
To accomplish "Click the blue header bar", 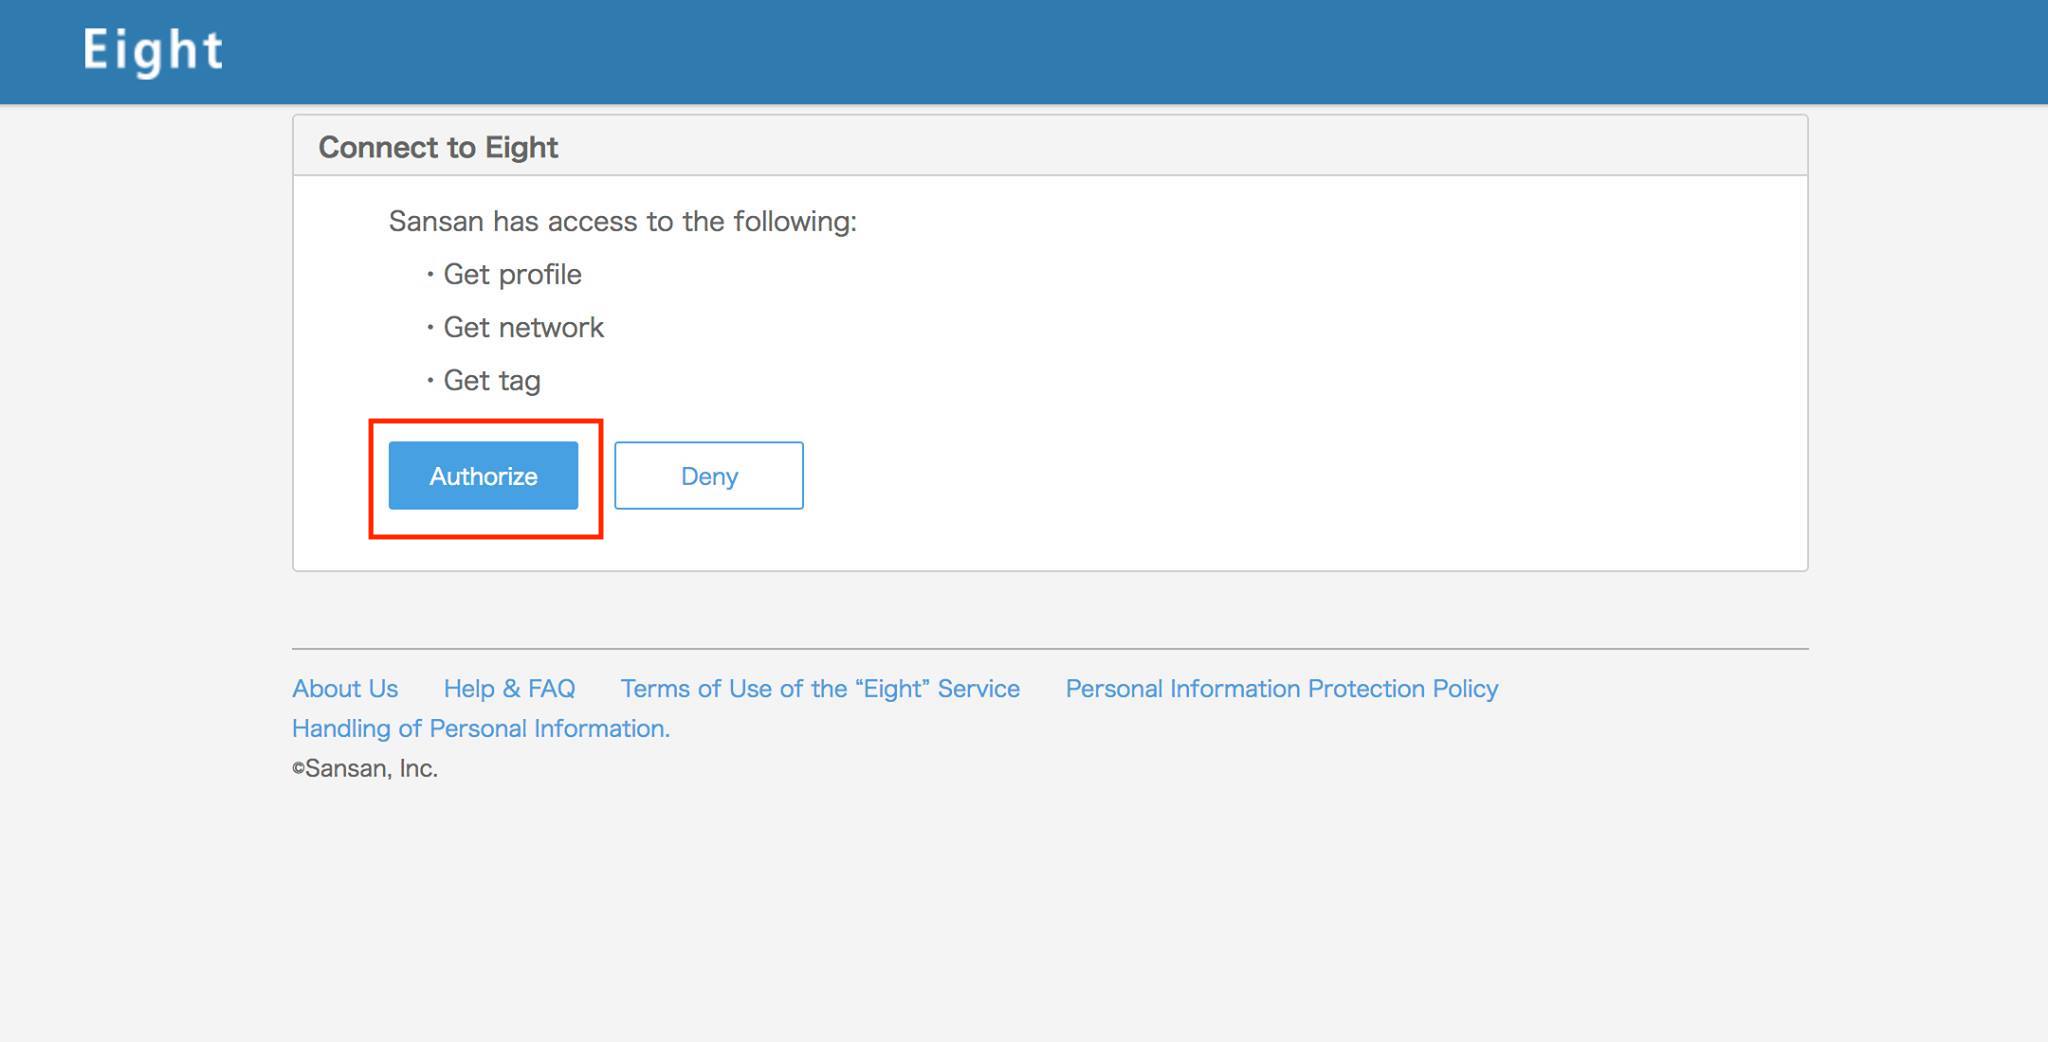I will point(1024,52).
